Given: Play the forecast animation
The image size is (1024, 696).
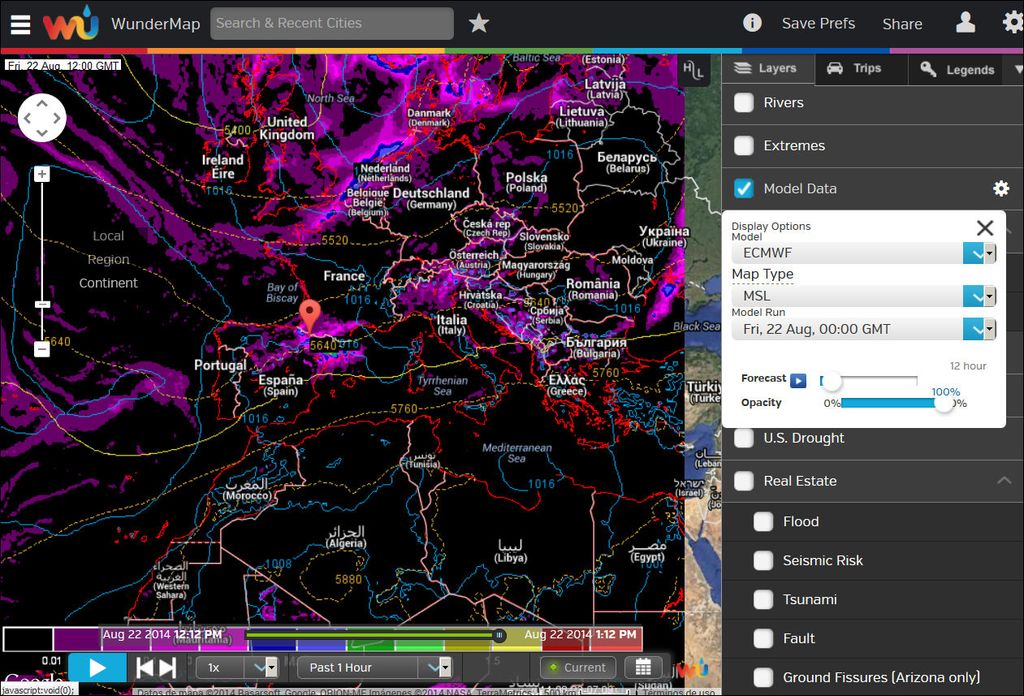Looking at the screenshot, I should point(798,380).
